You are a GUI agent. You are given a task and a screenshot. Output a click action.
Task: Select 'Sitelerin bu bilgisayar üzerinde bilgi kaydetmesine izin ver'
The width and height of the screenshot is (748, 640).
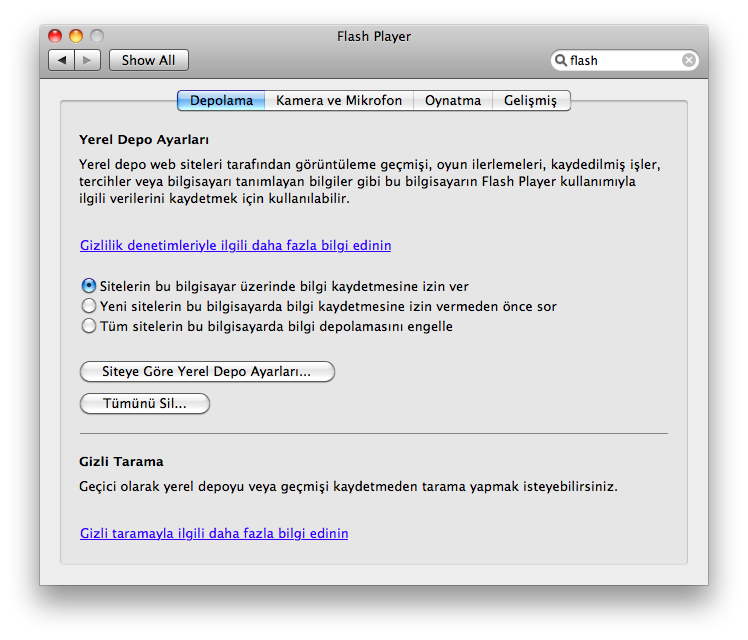(89, 286)
